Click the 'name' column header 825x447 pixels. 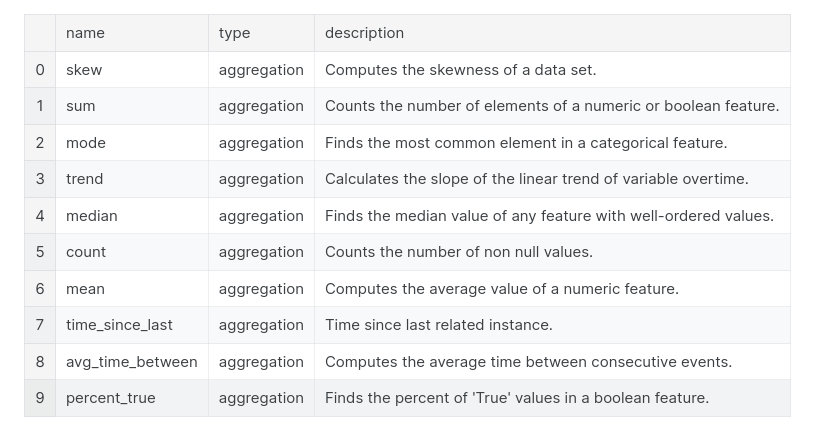(x=85, y=33)
